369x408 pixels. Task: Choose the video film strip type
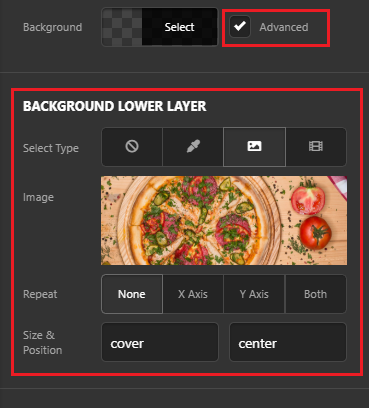(x=316, y=147)
